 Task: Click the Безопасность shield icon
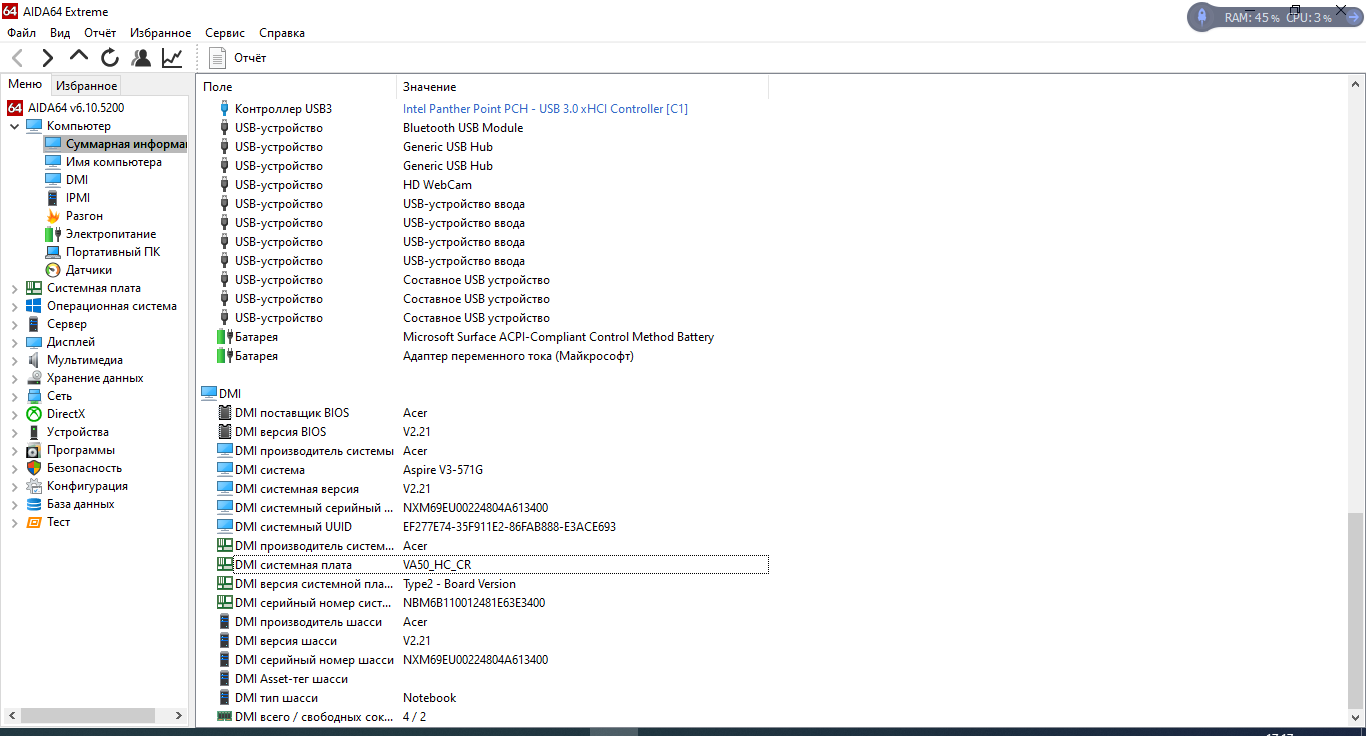point(34,468)
